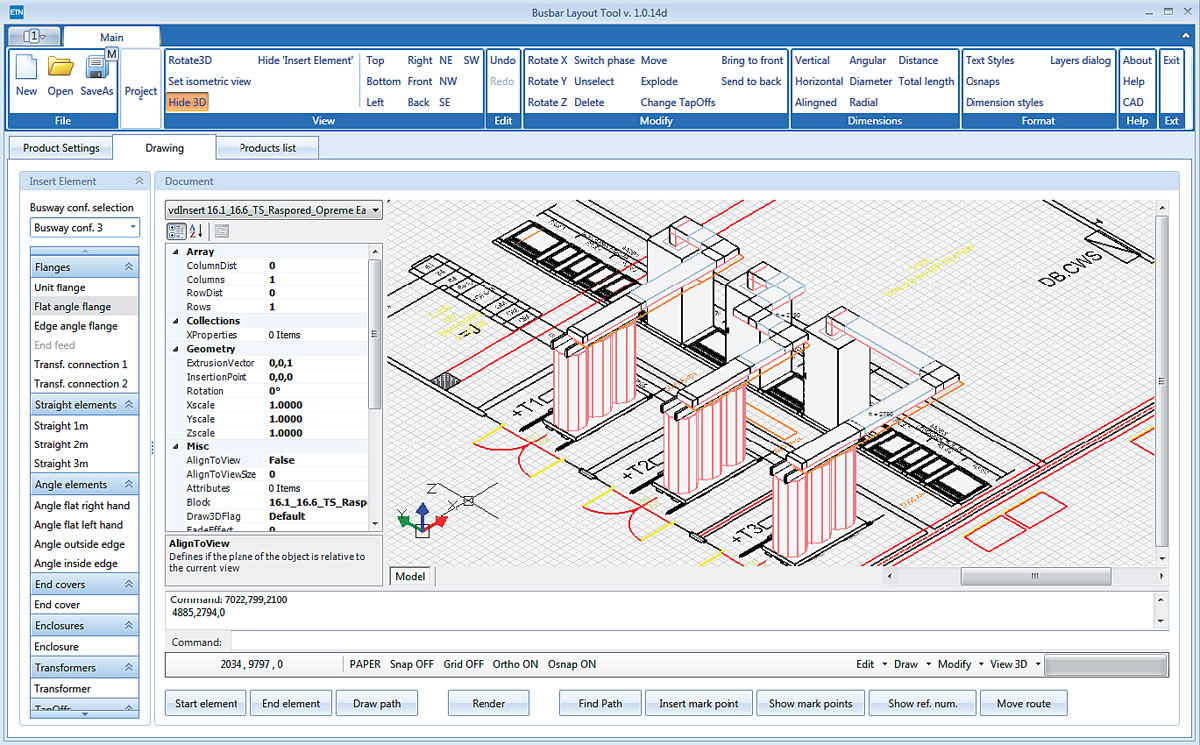
Task: Switch to the Product Settings tab
Action: pos(61,148)
